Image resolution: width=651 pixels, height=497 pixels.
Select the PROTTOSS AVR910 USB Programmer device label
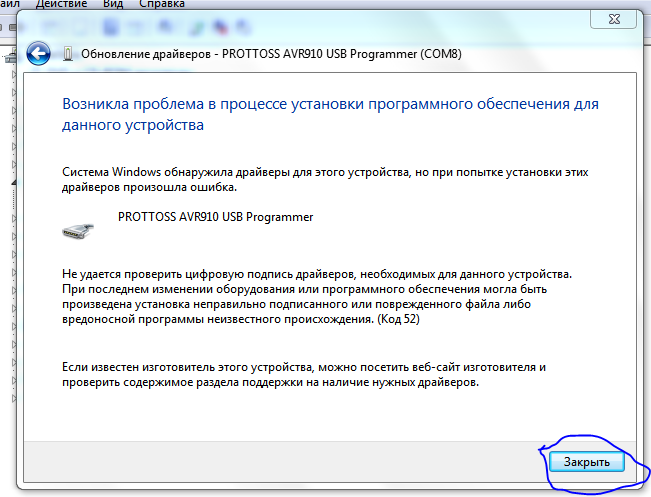tap(215, 216)
